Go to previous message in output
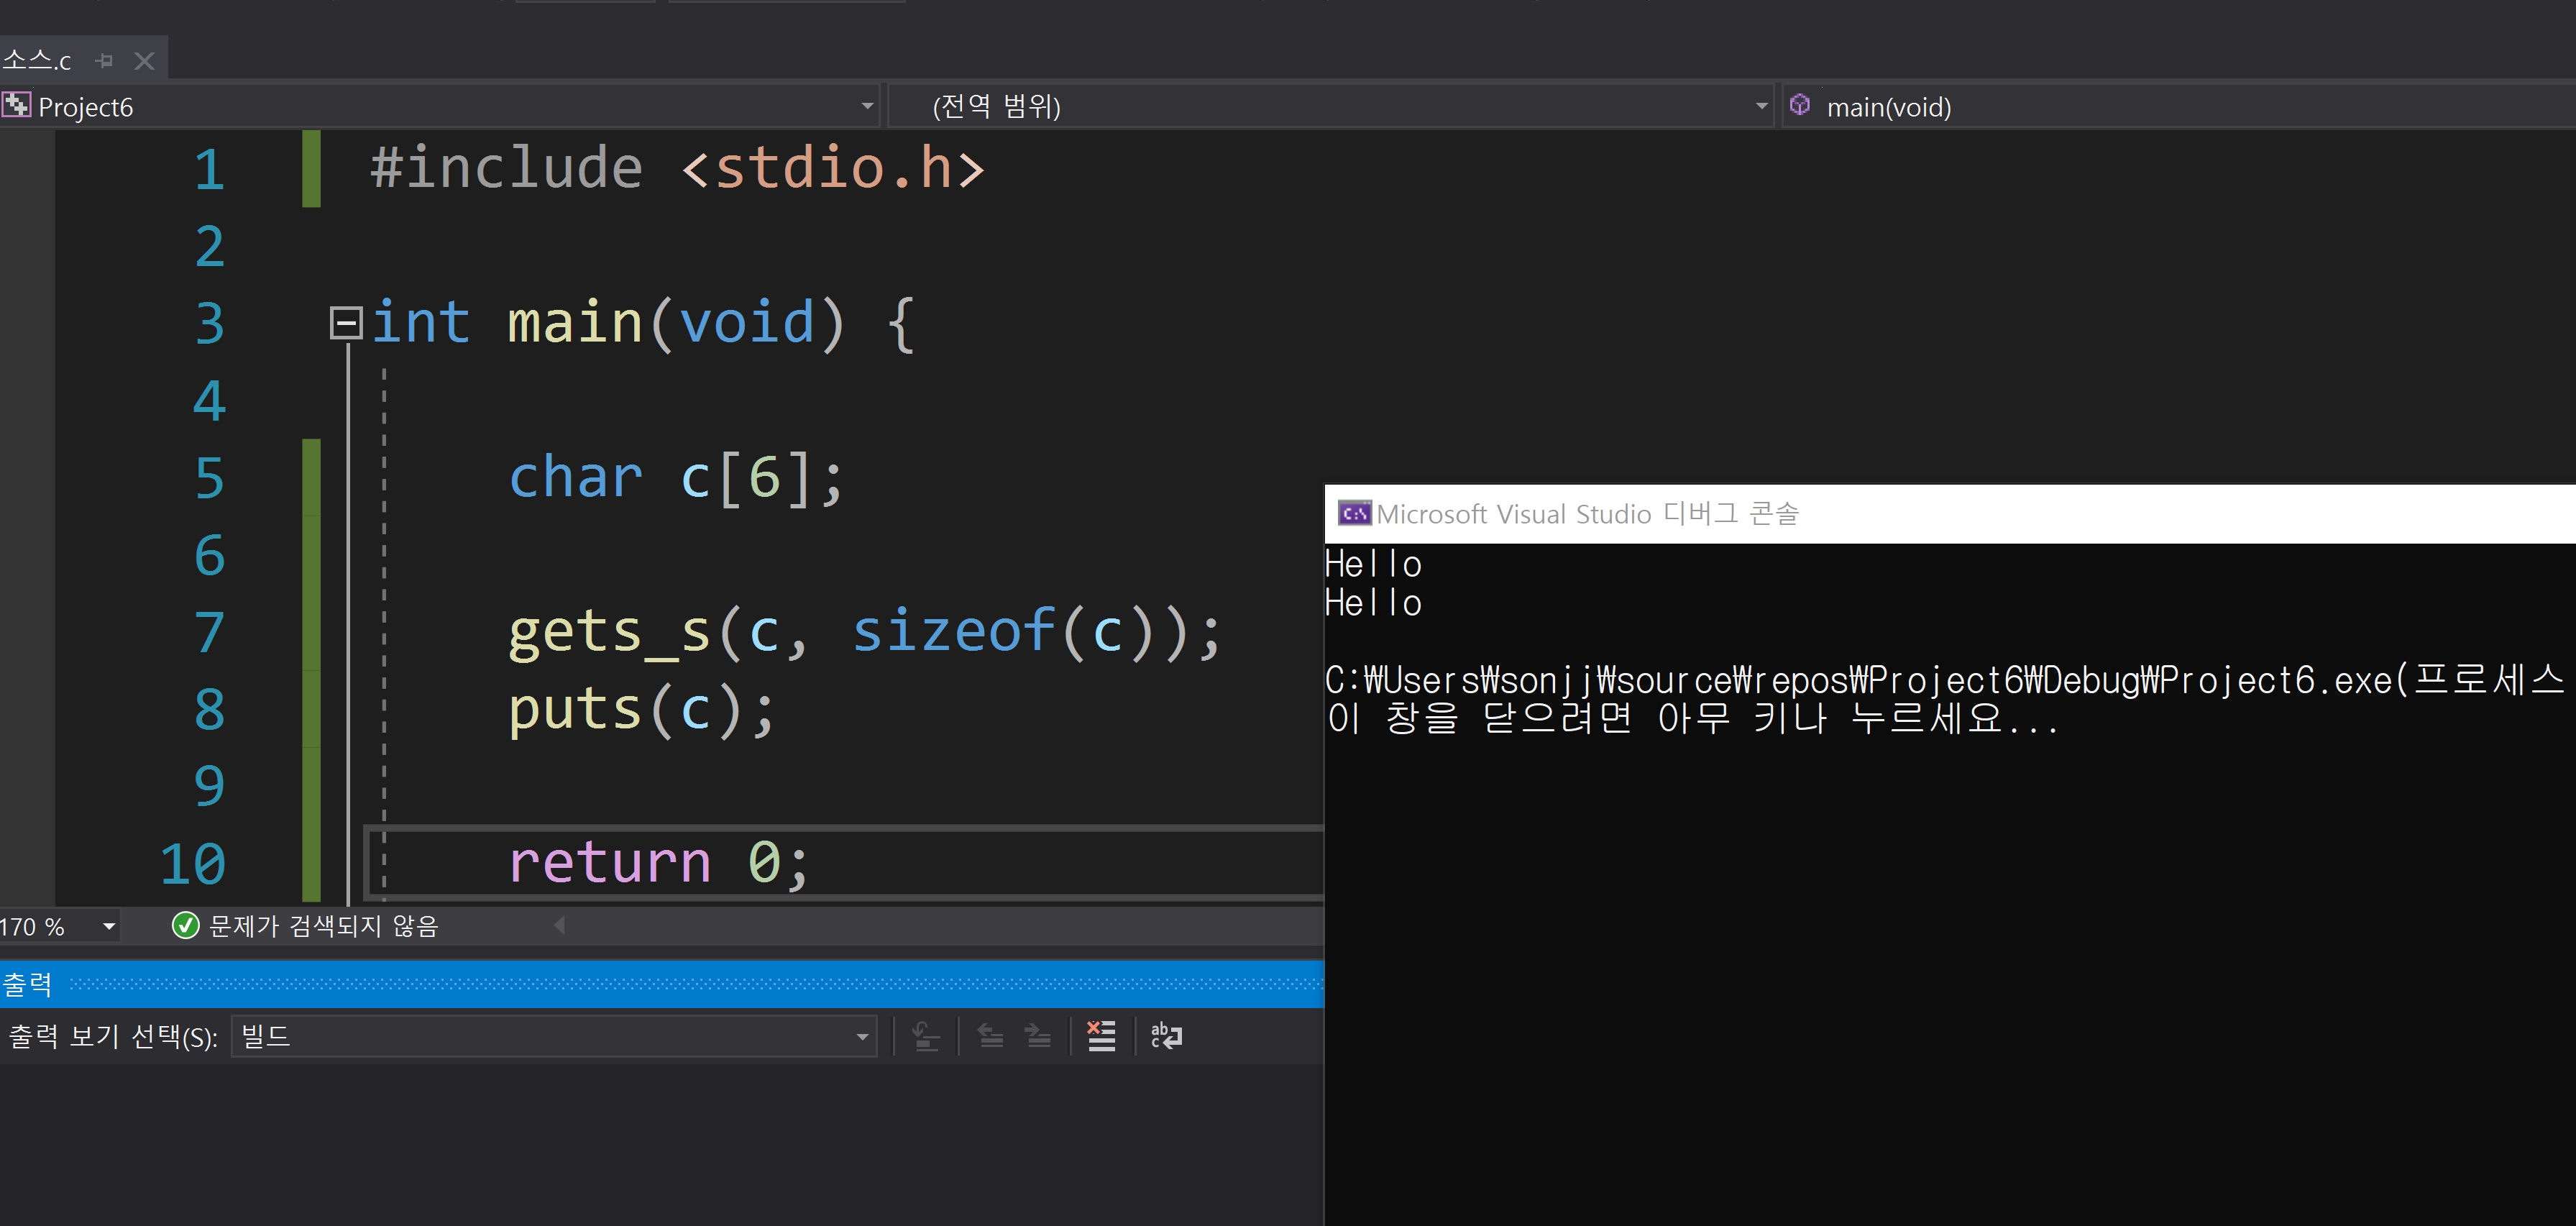Image resolution: width=2576 pixels, height=1226 pixels. (990, 1036)
